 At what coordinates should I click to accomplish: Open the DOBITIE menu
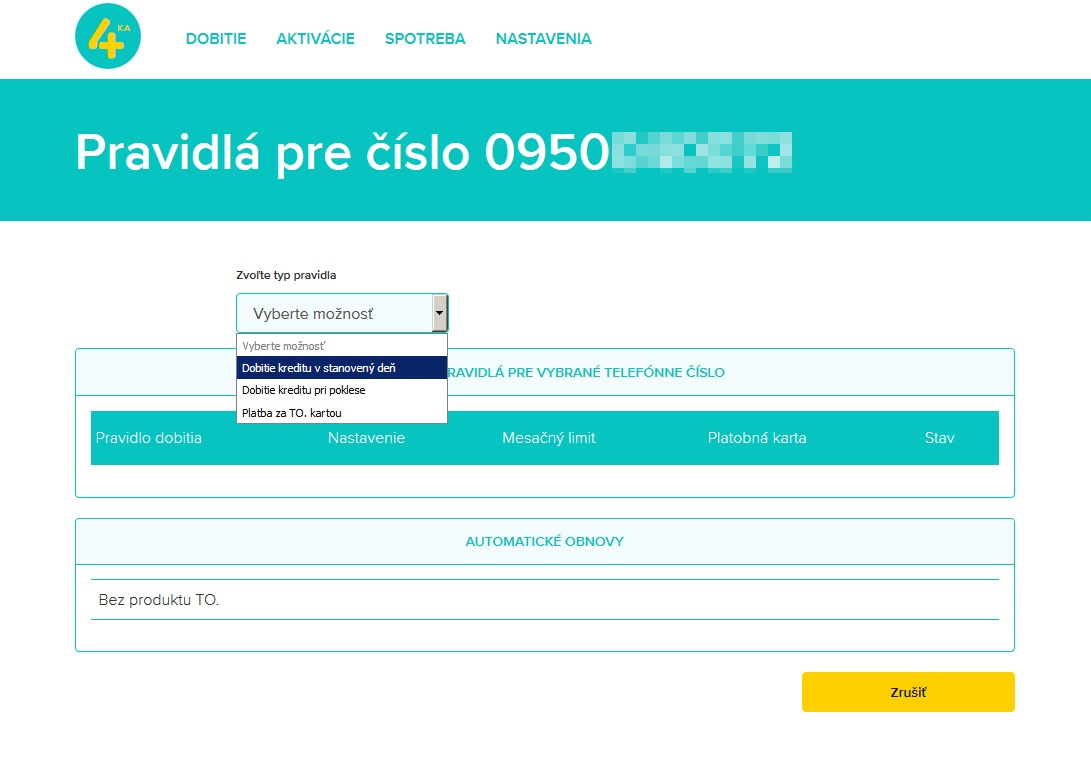[216, 39]
